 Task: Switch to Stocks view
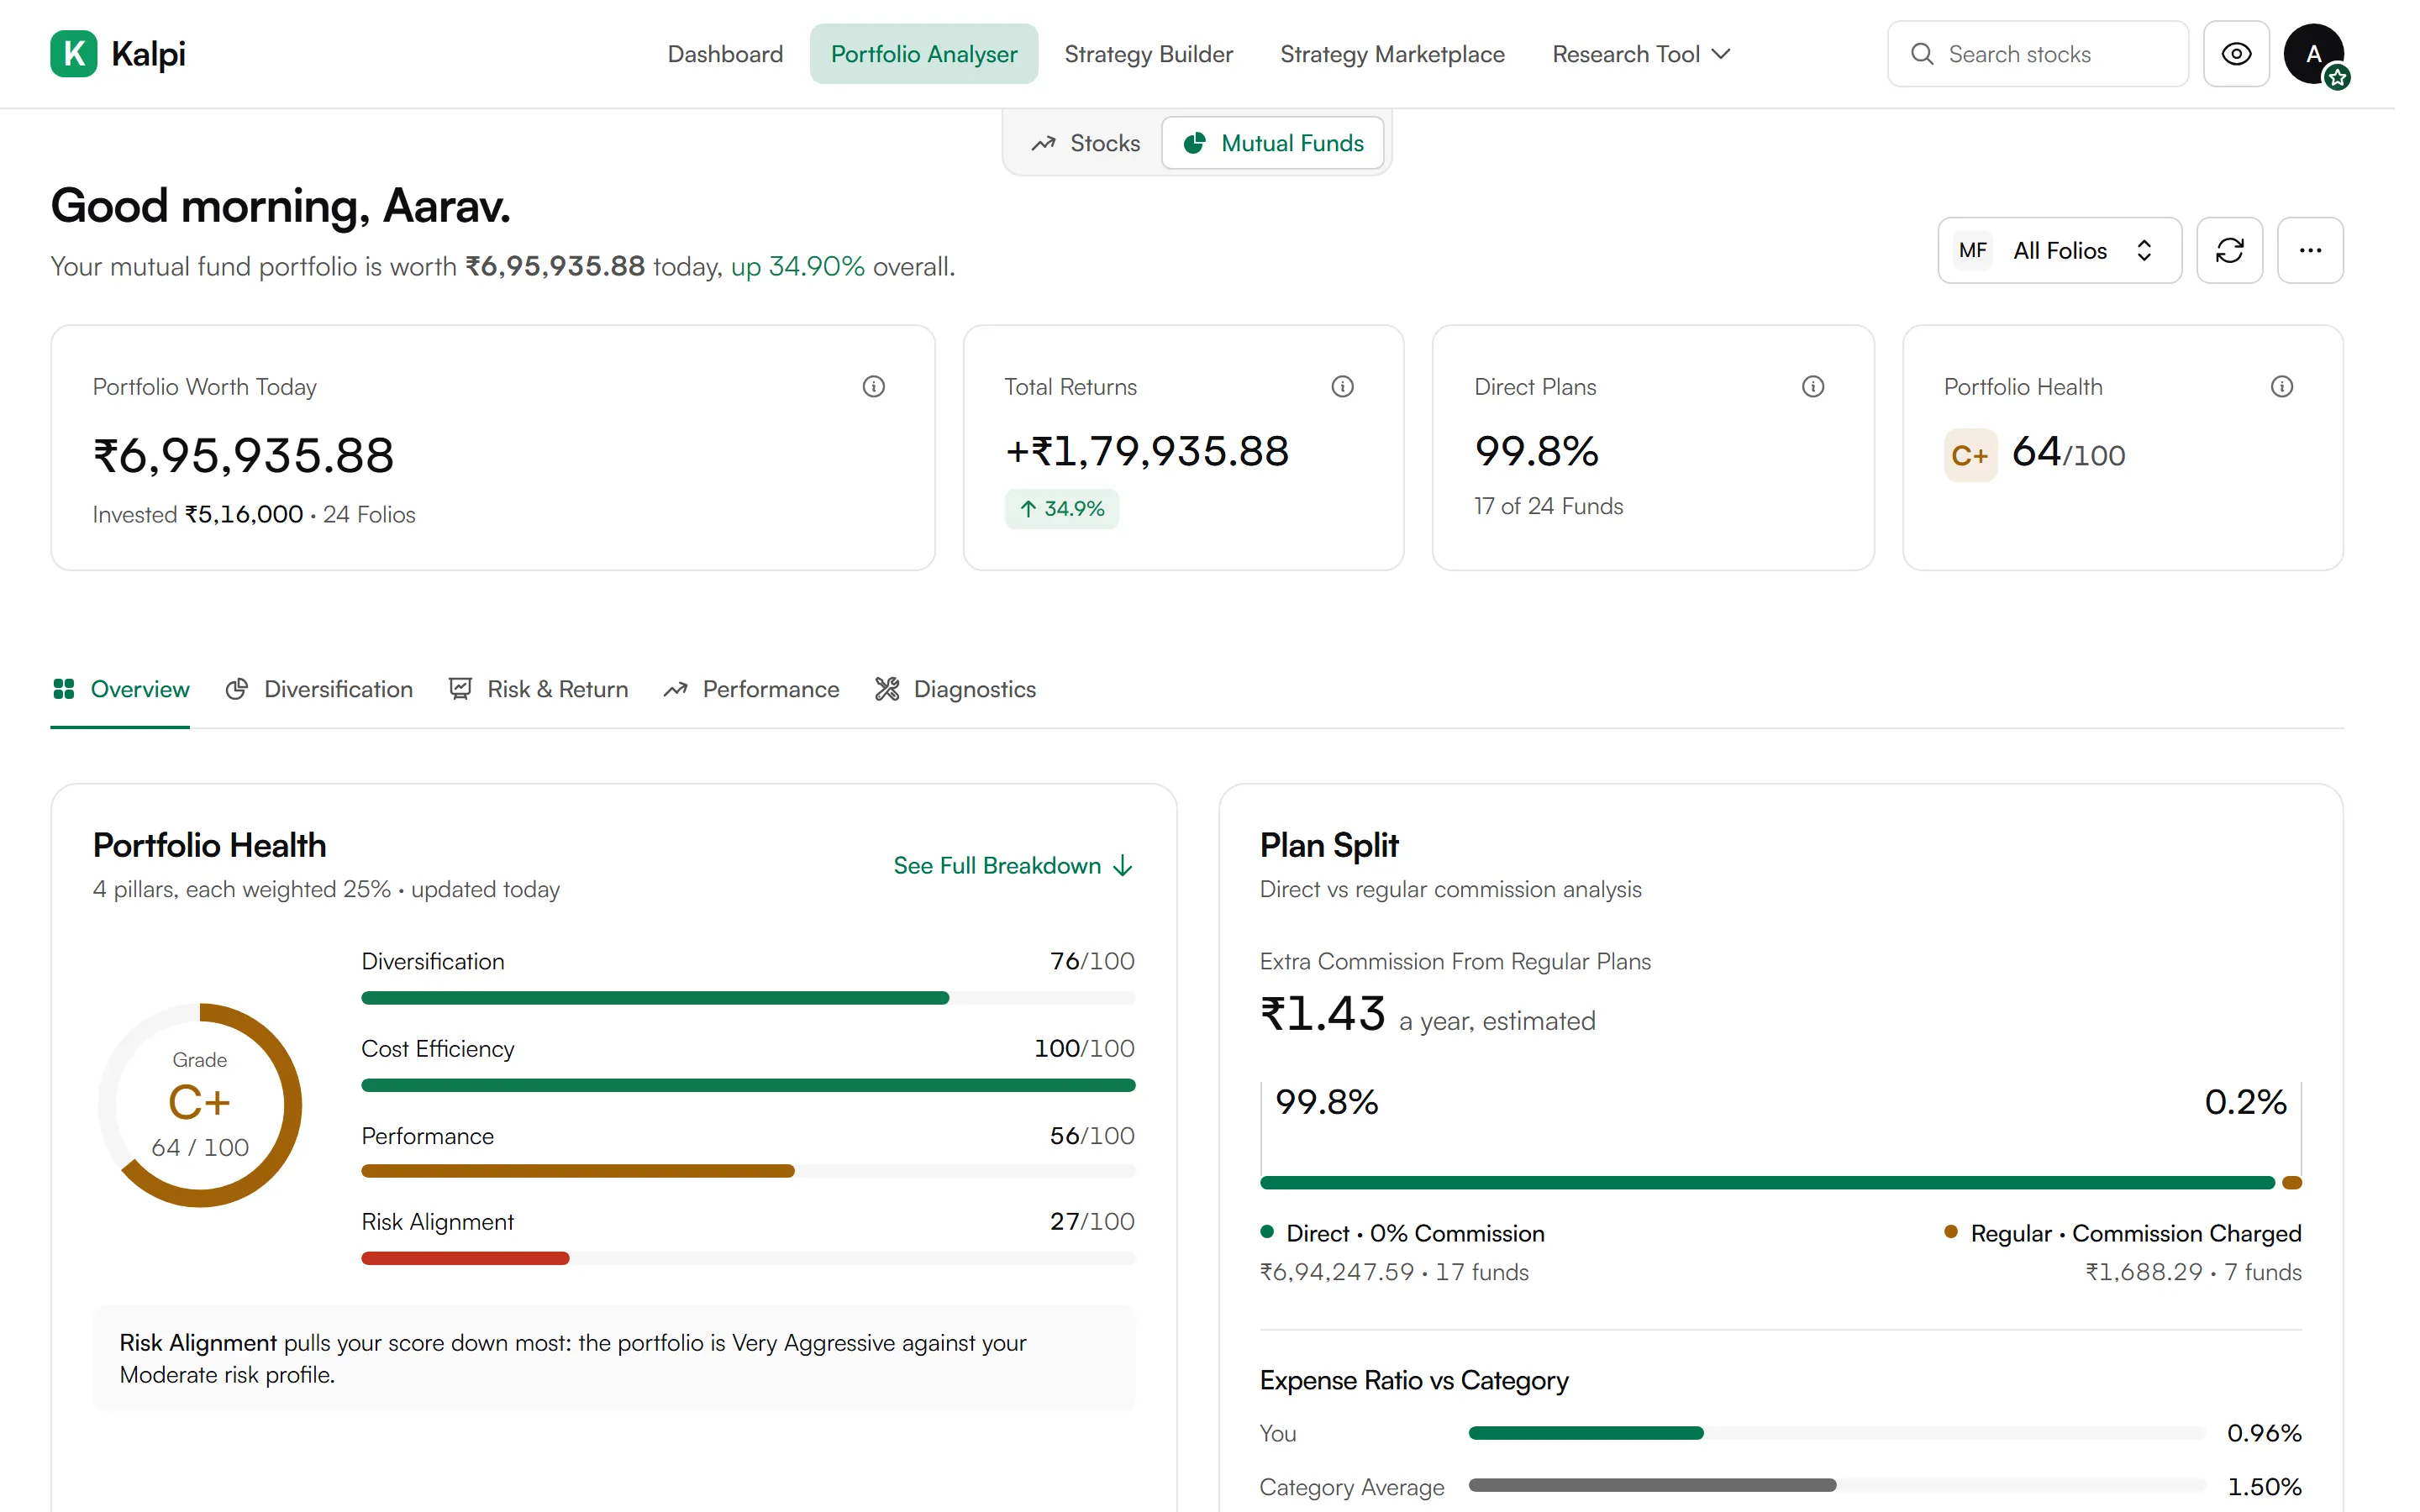pyautogui.click(x=1085, y=143)
